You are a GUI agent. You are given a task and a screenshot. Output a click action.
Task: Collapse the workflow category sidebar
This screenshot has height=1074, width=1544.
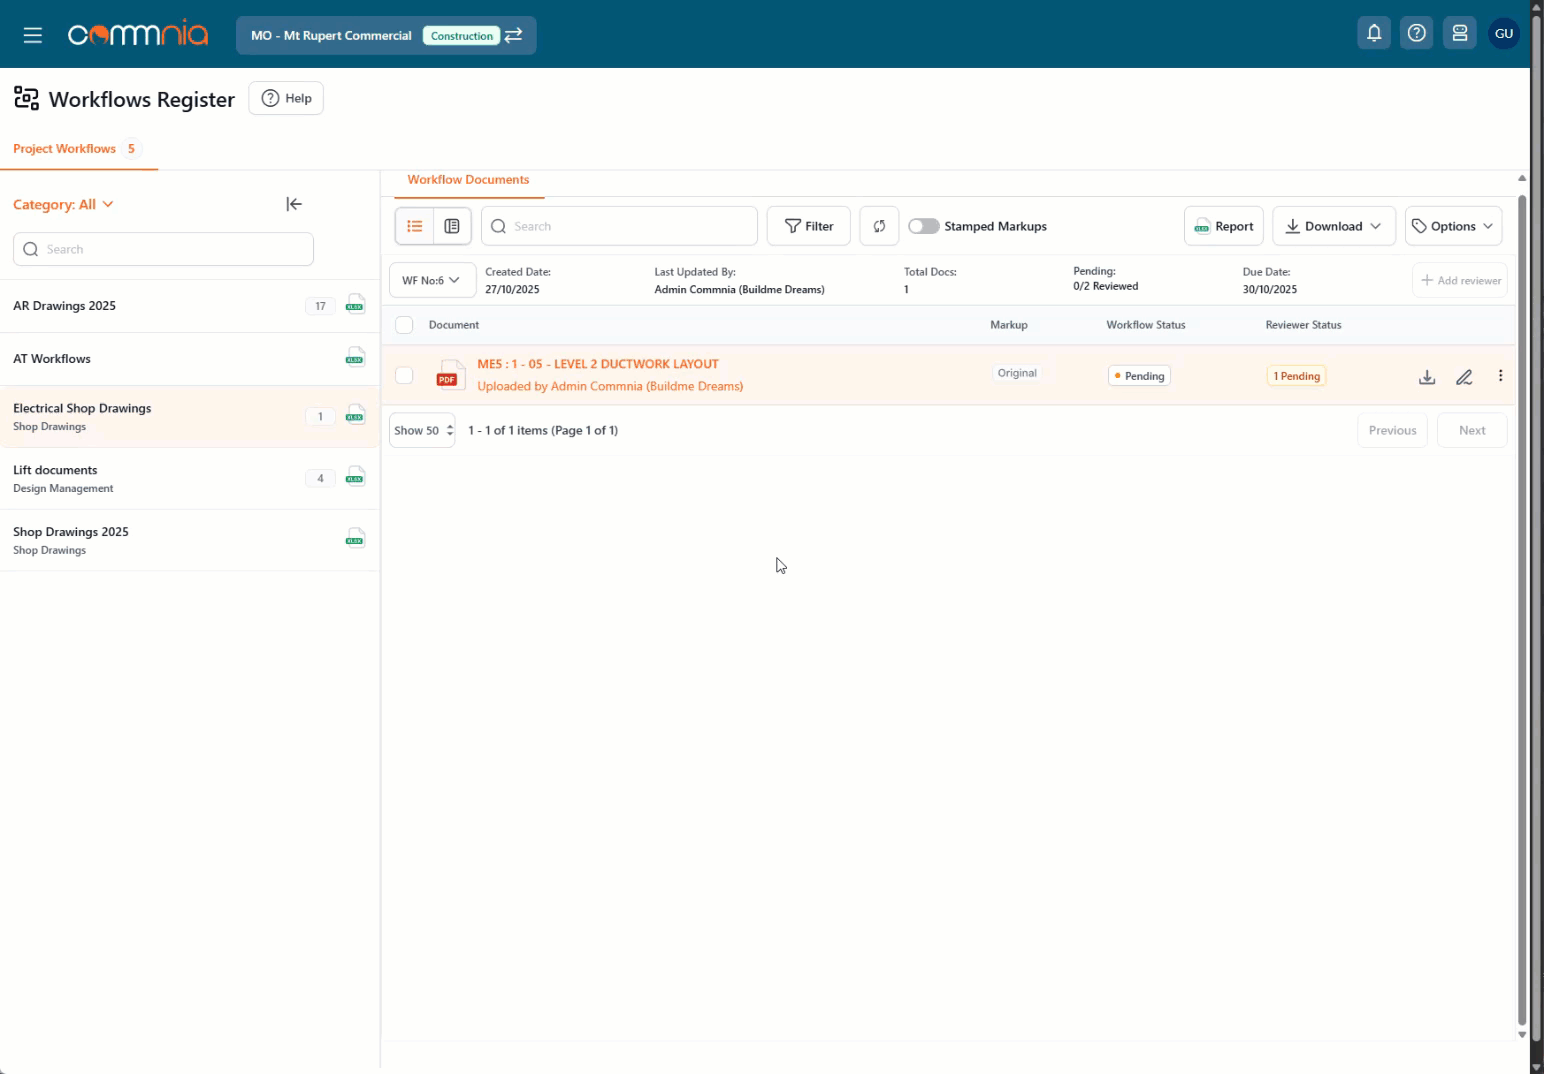pos(293,204)
